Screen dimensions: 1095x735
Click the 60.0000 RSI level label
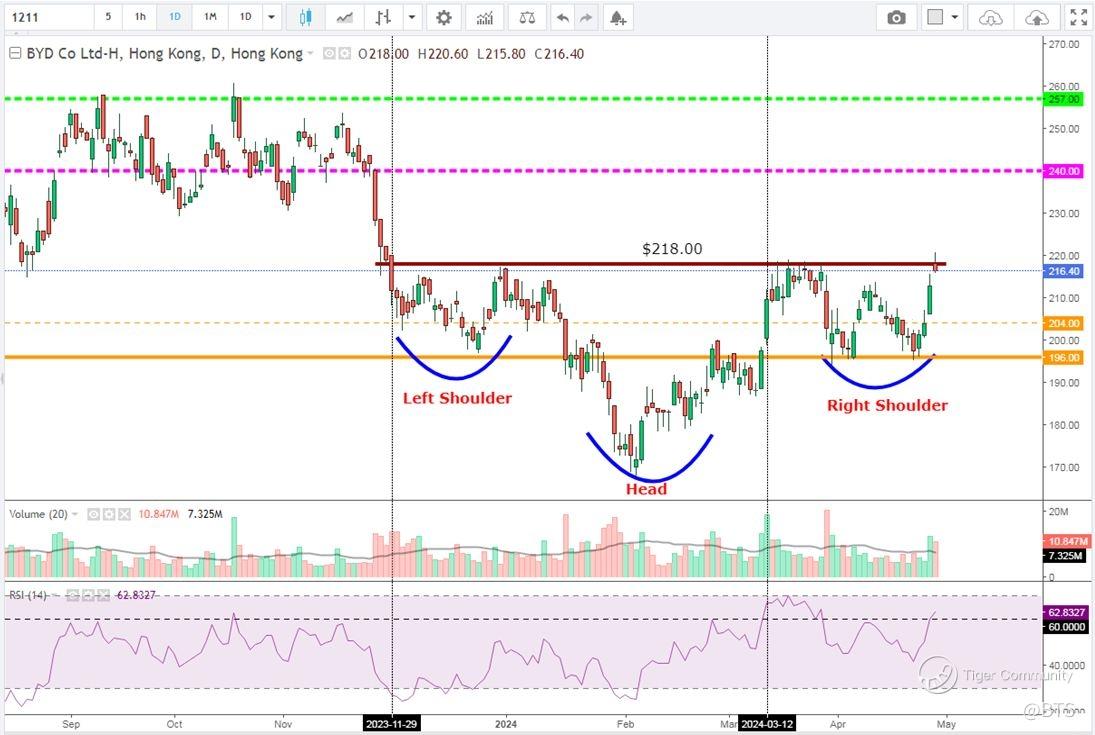1066,627
